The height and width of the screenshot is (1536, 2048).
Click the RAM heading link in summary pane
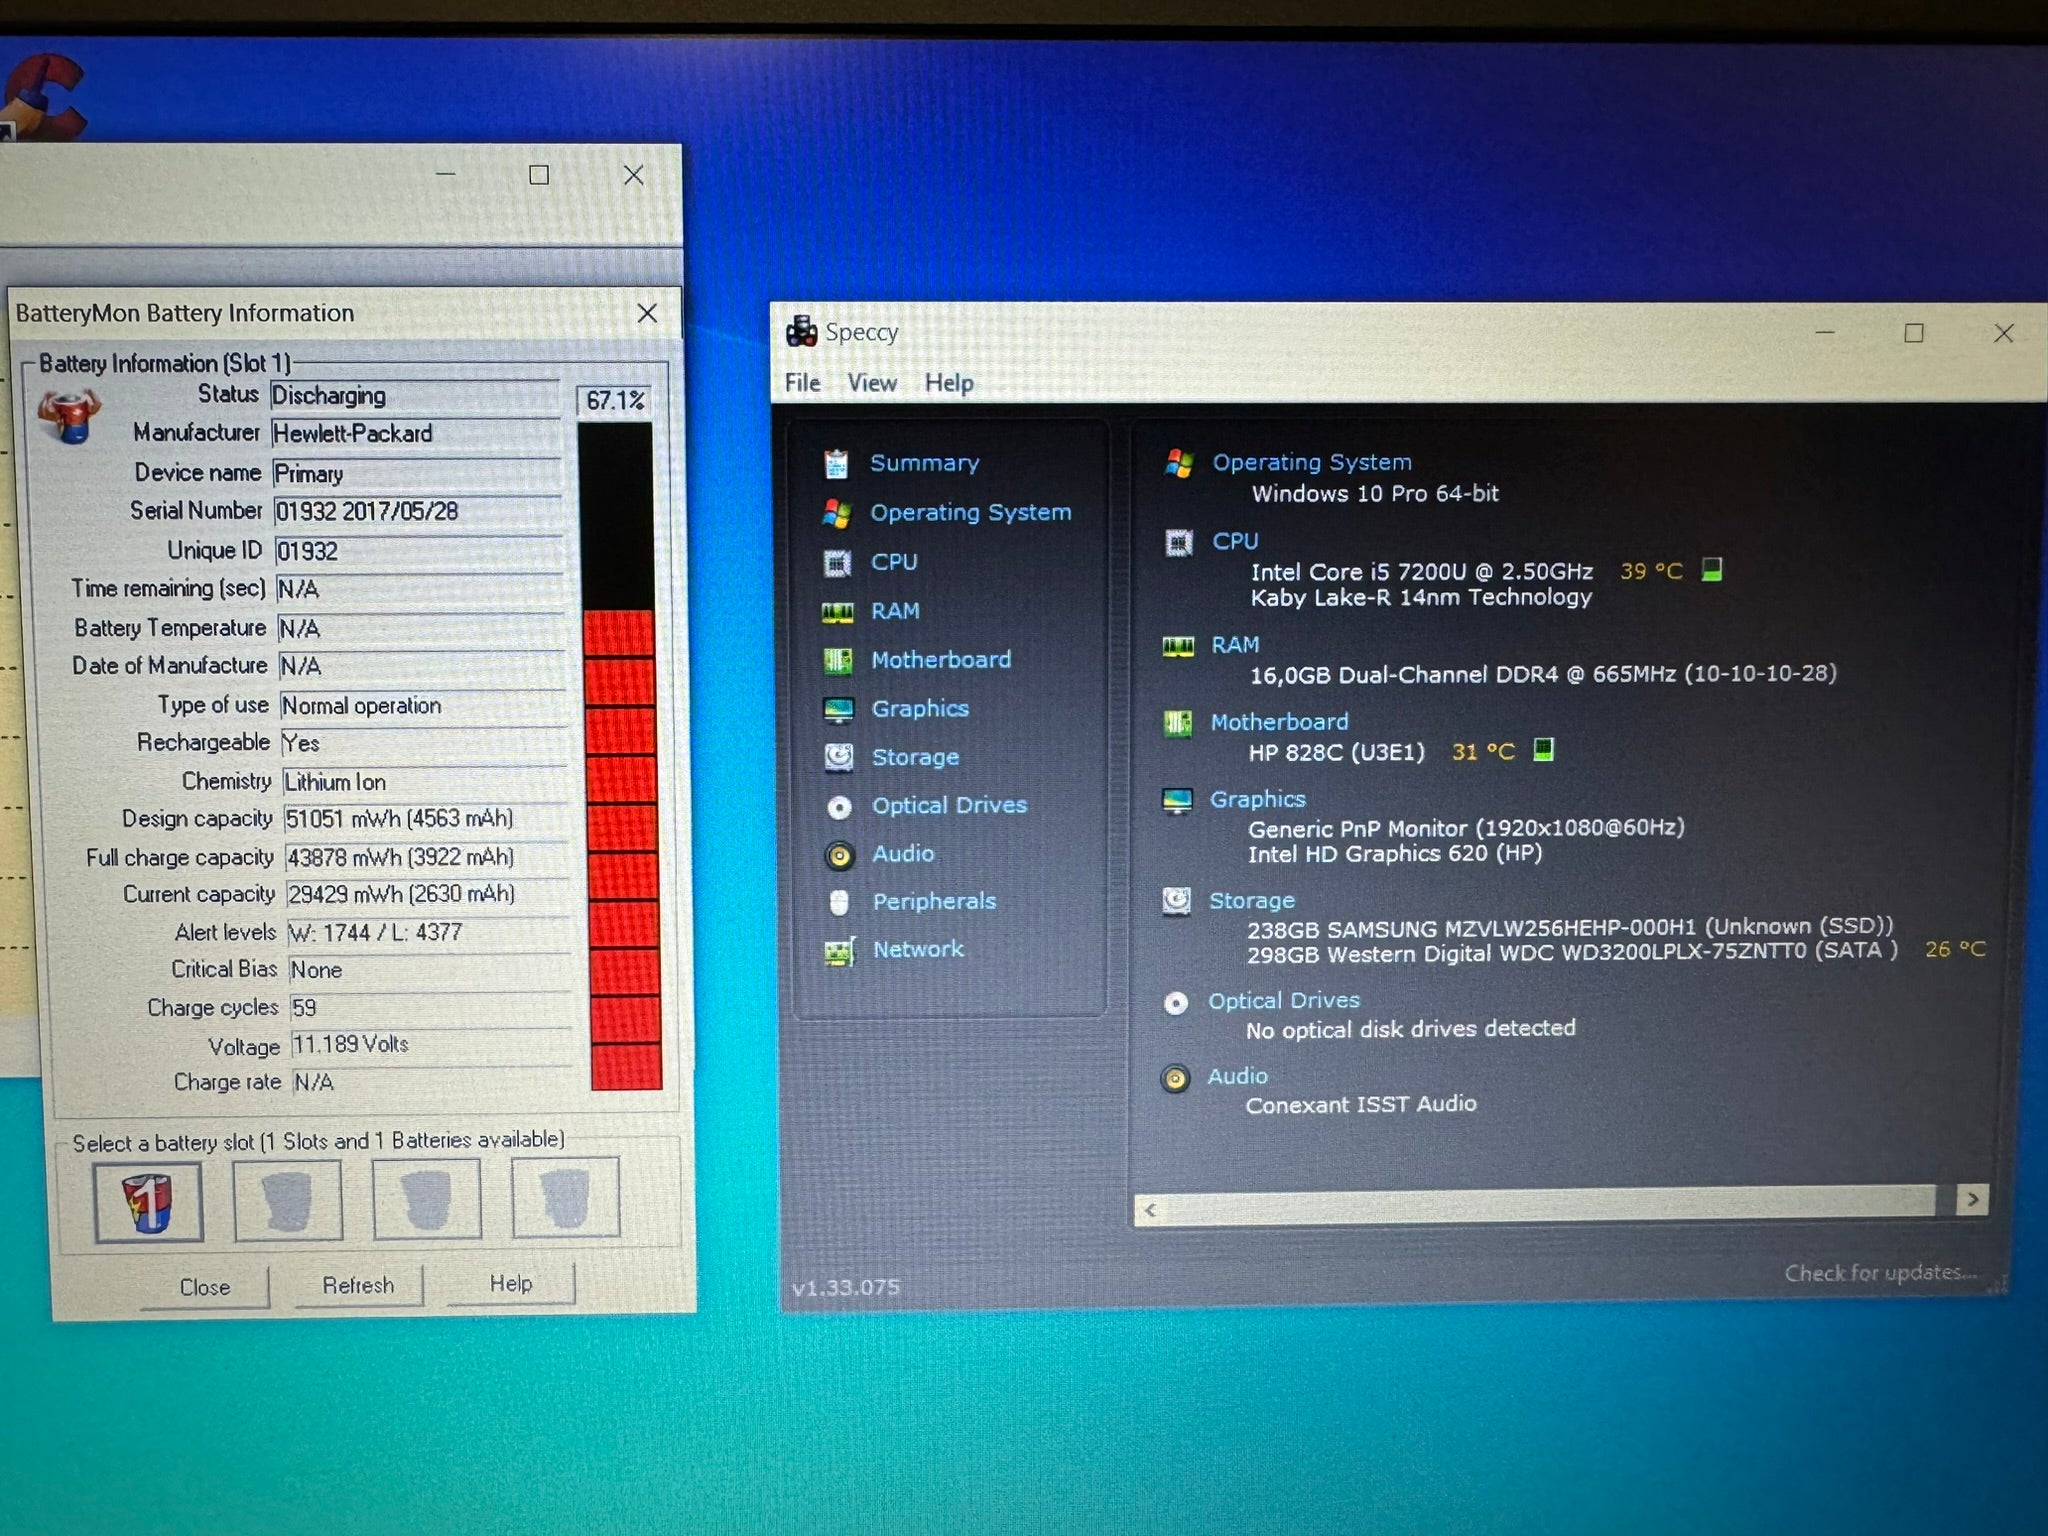click(x=1235, y=645)
